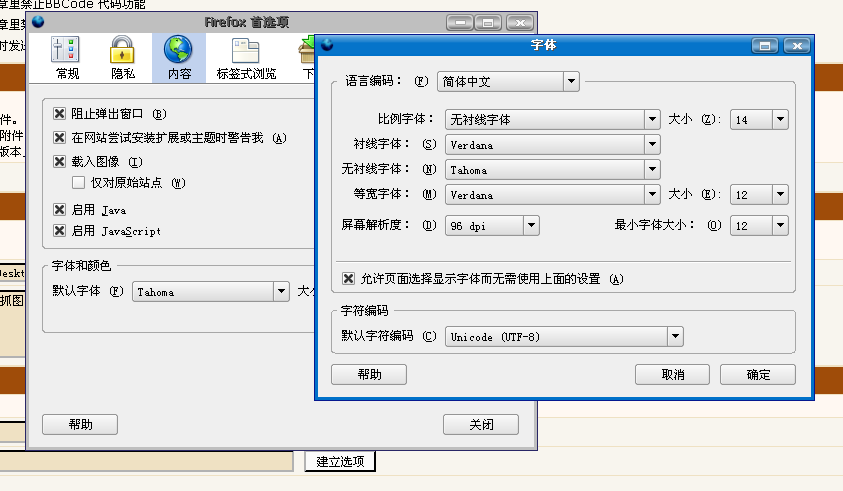The height and width of the screenshot is (491, 843).
Task: Open the 隐私 (Privacy) lock icon
Action: [123, 58]
